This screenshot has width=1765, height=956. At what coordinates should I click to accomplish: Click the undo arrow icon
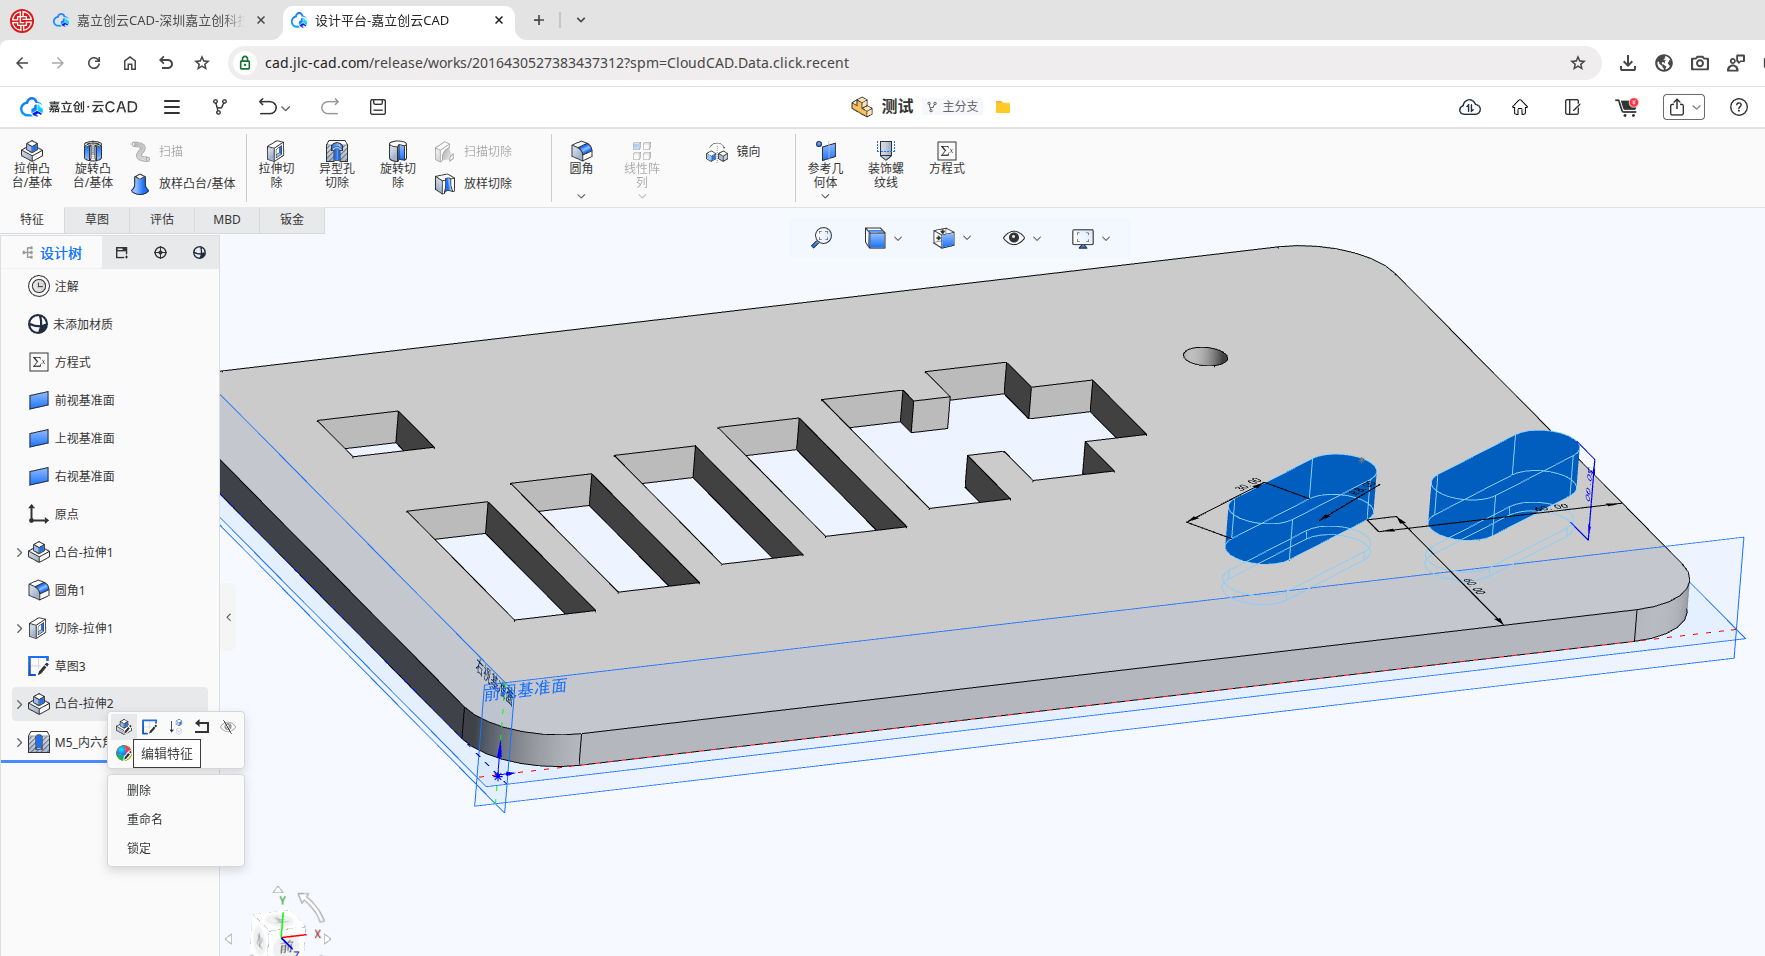267,107
